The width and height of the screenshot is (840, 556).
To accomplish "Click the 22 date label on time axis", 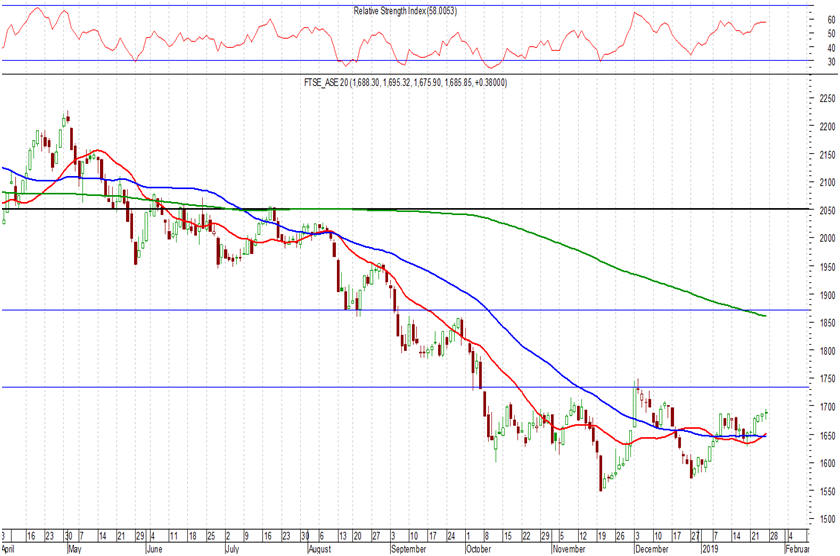I will pos(526,536).
